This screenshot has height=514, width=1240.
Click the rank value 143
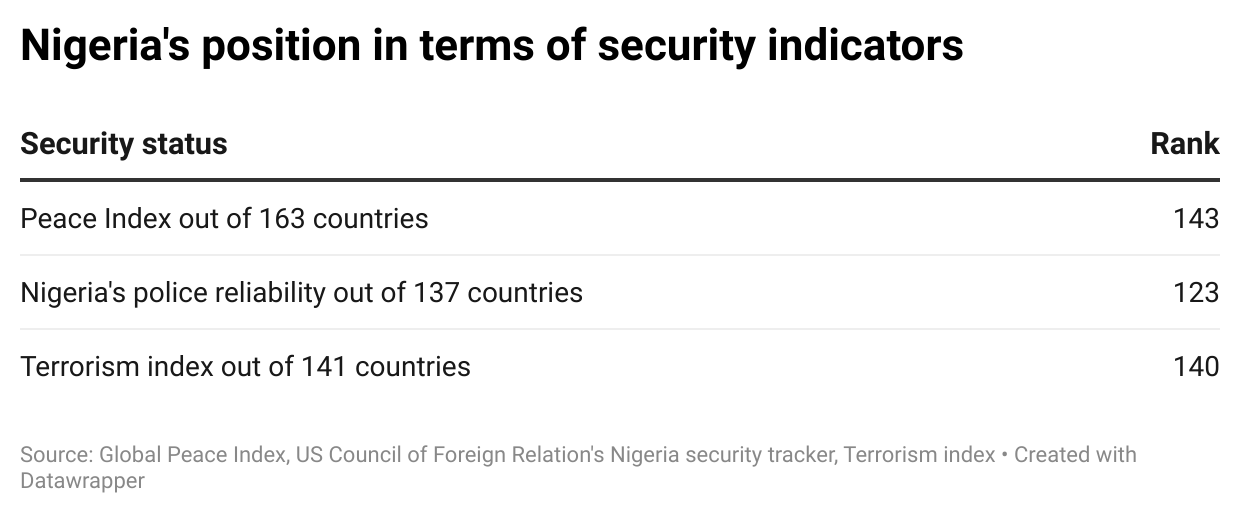[x=1196, y=218]
